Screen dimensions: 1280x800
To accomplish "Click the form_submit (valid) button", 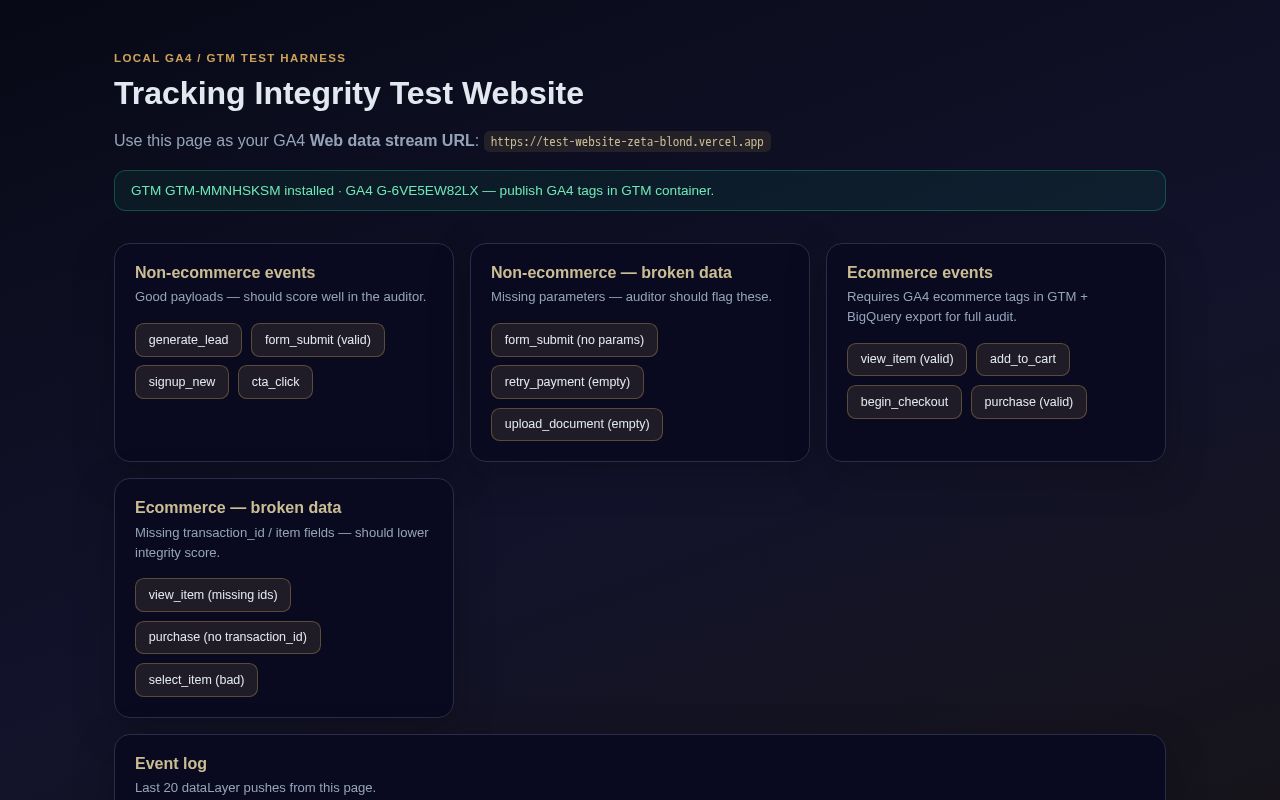I will [318, 340].
